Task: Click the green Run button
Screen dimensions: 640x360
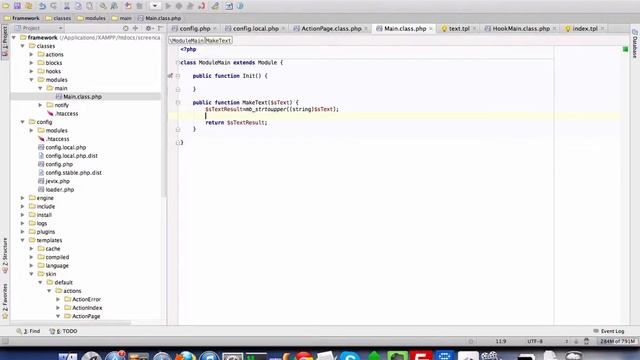Action: tap(168, 6)
